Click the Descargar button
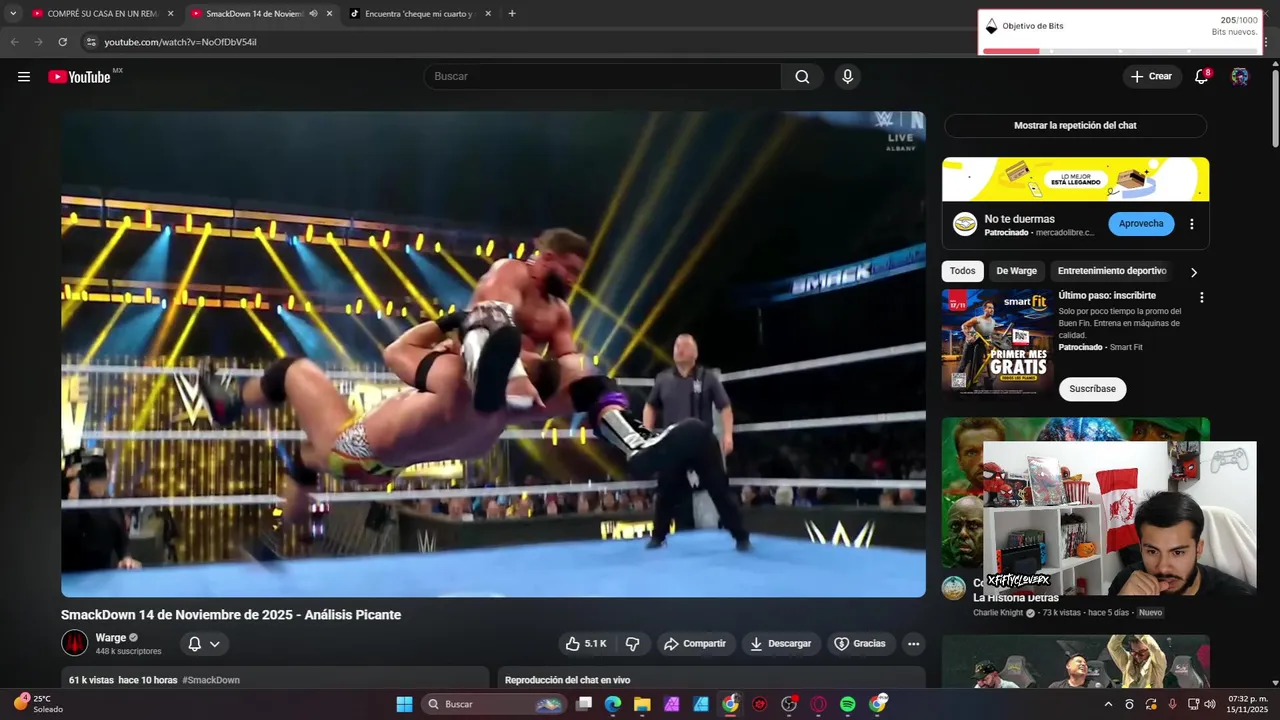 point(780,644)
